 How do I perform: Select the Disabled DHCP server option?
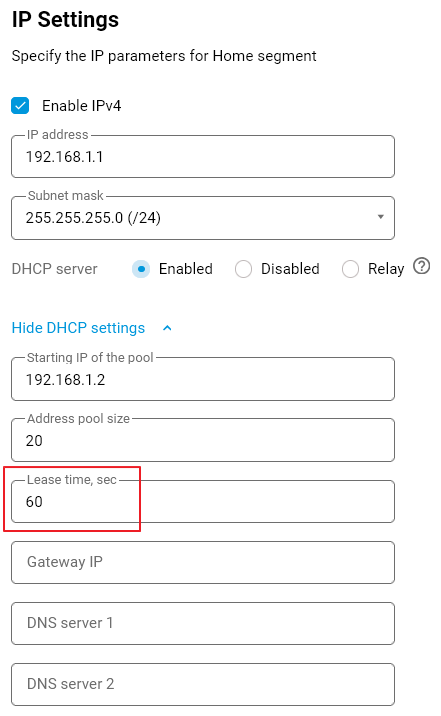tap(243, 269)
